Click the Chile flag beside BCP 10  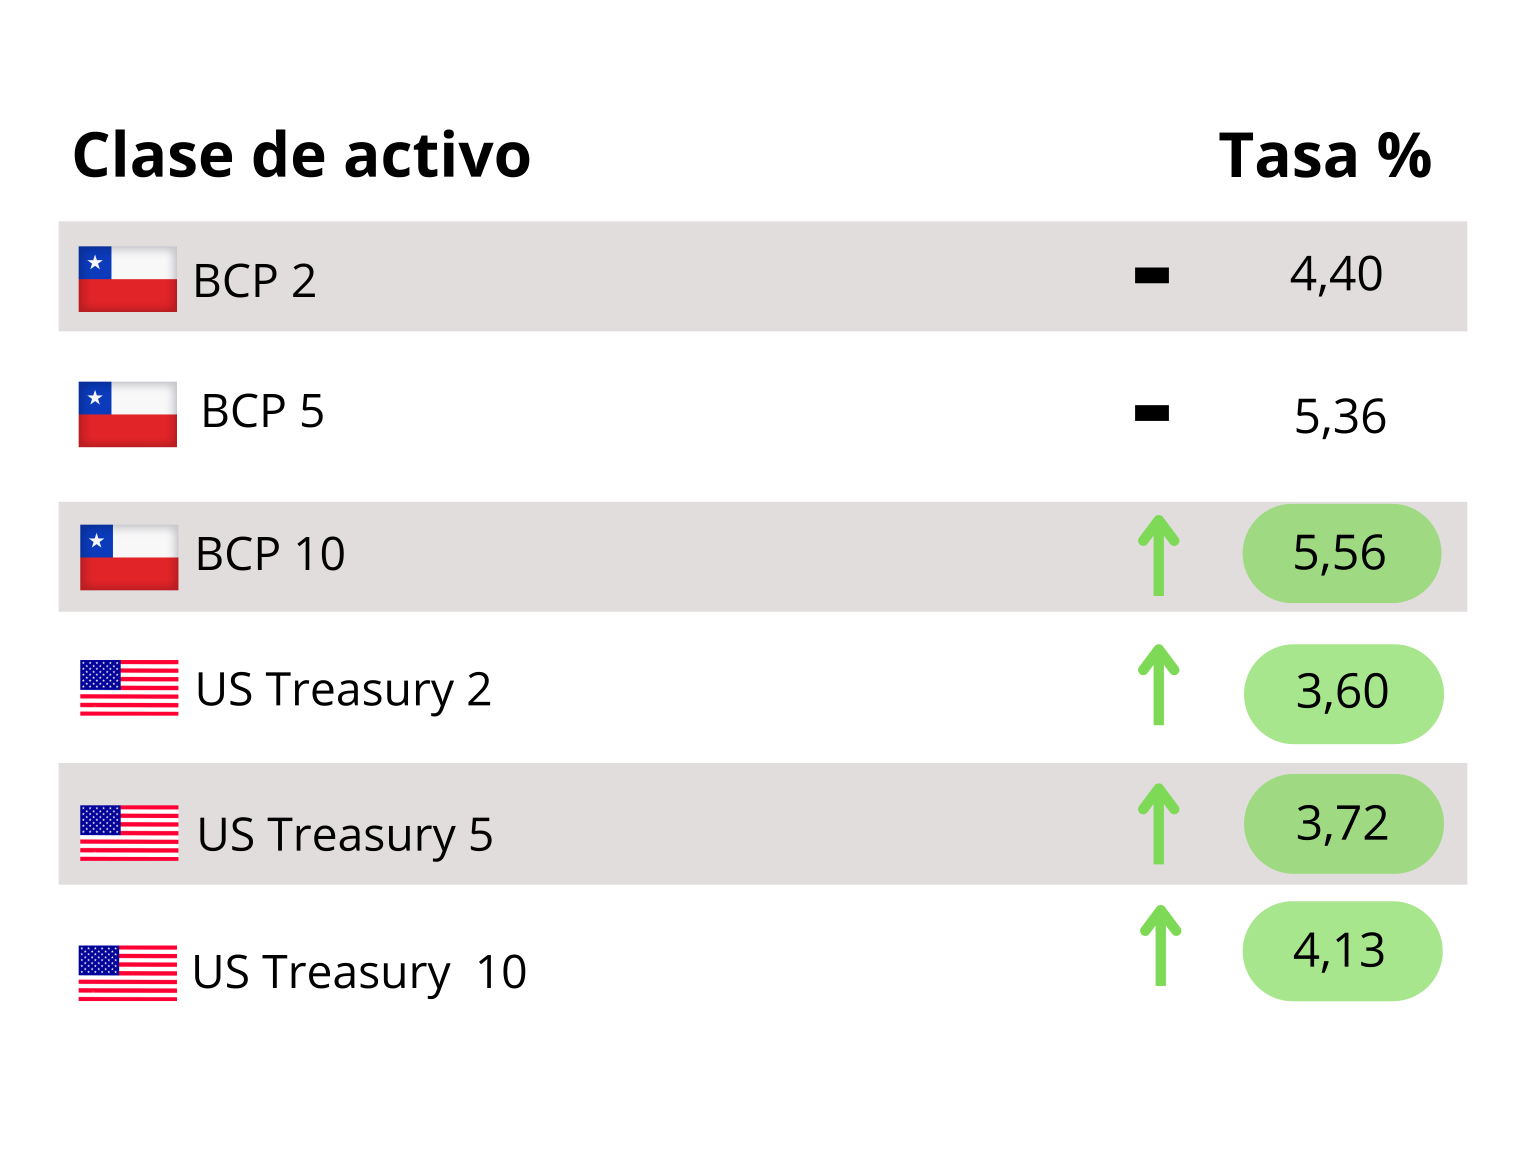129,557
